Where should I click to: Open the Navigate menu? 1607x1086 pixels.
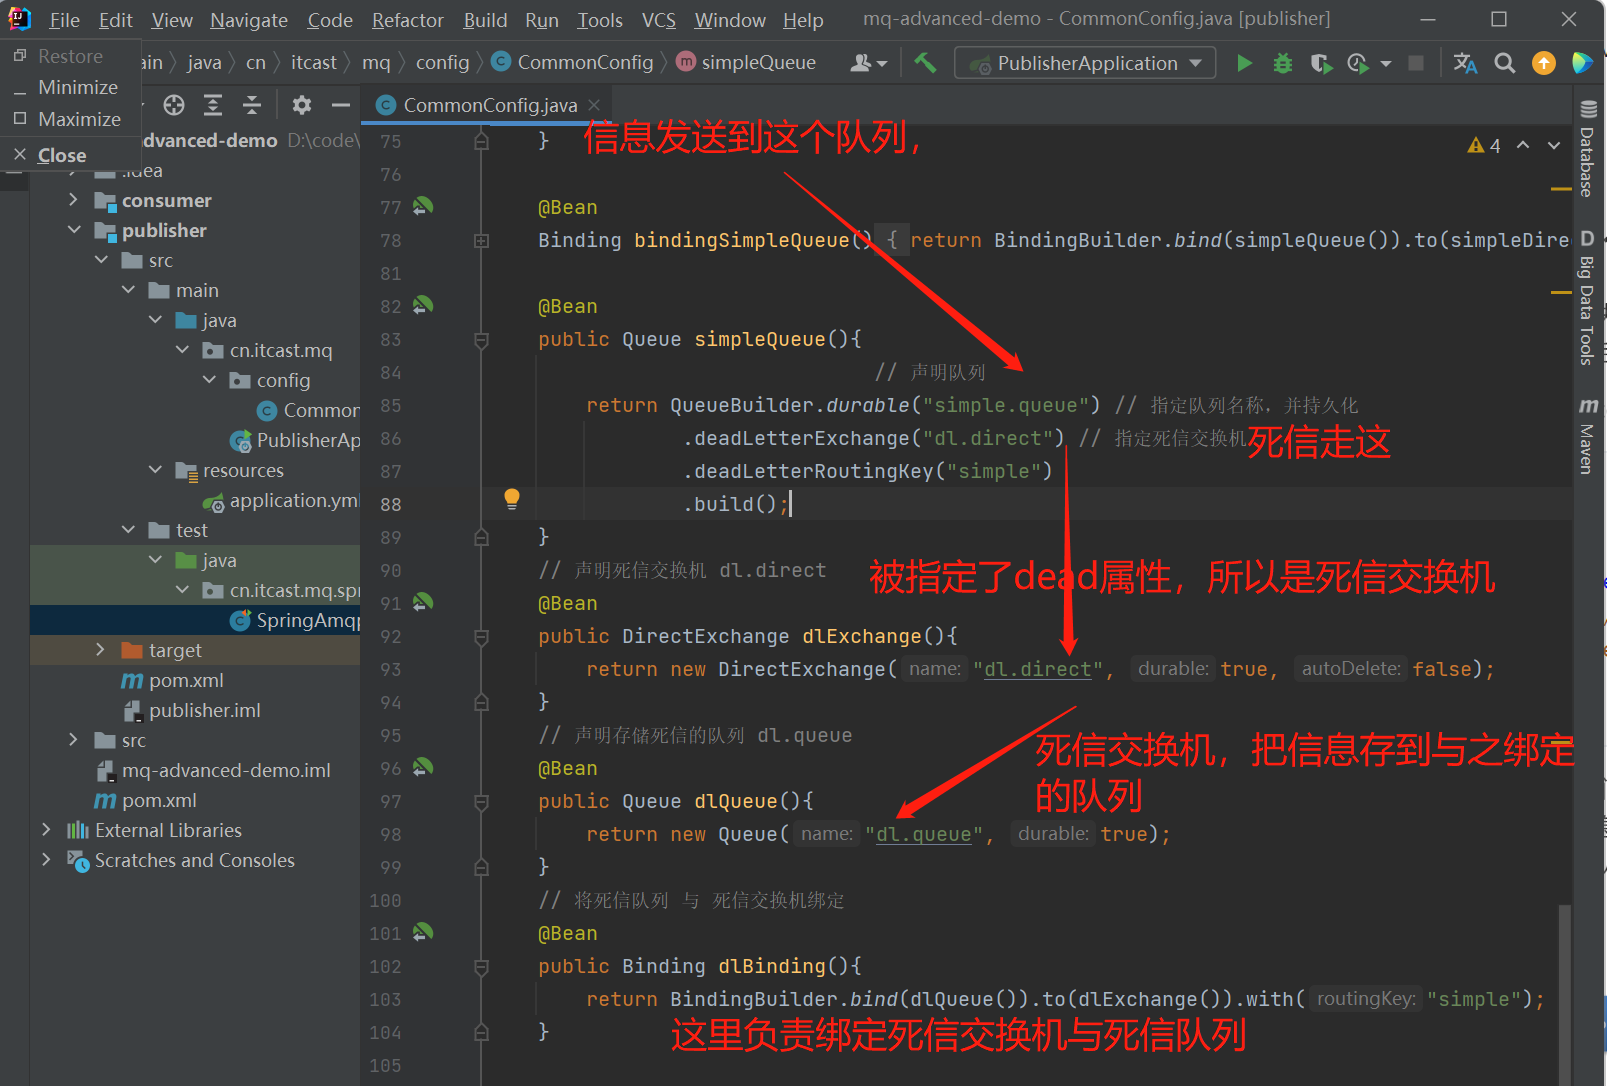click(249, 20)
